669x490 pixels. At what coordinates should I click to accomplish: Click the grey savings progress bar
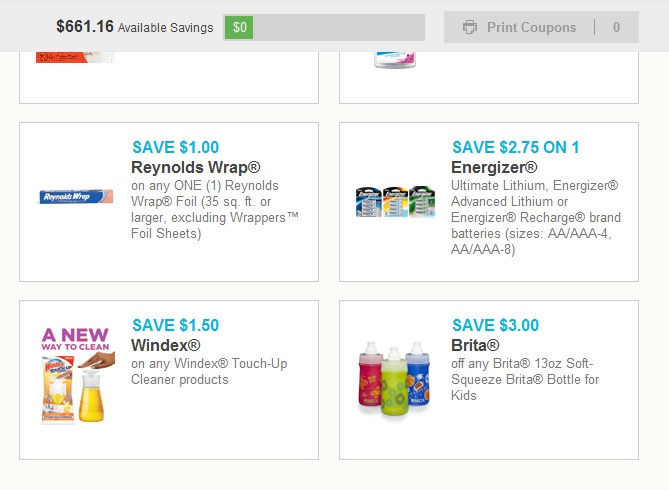pos(324,27)
